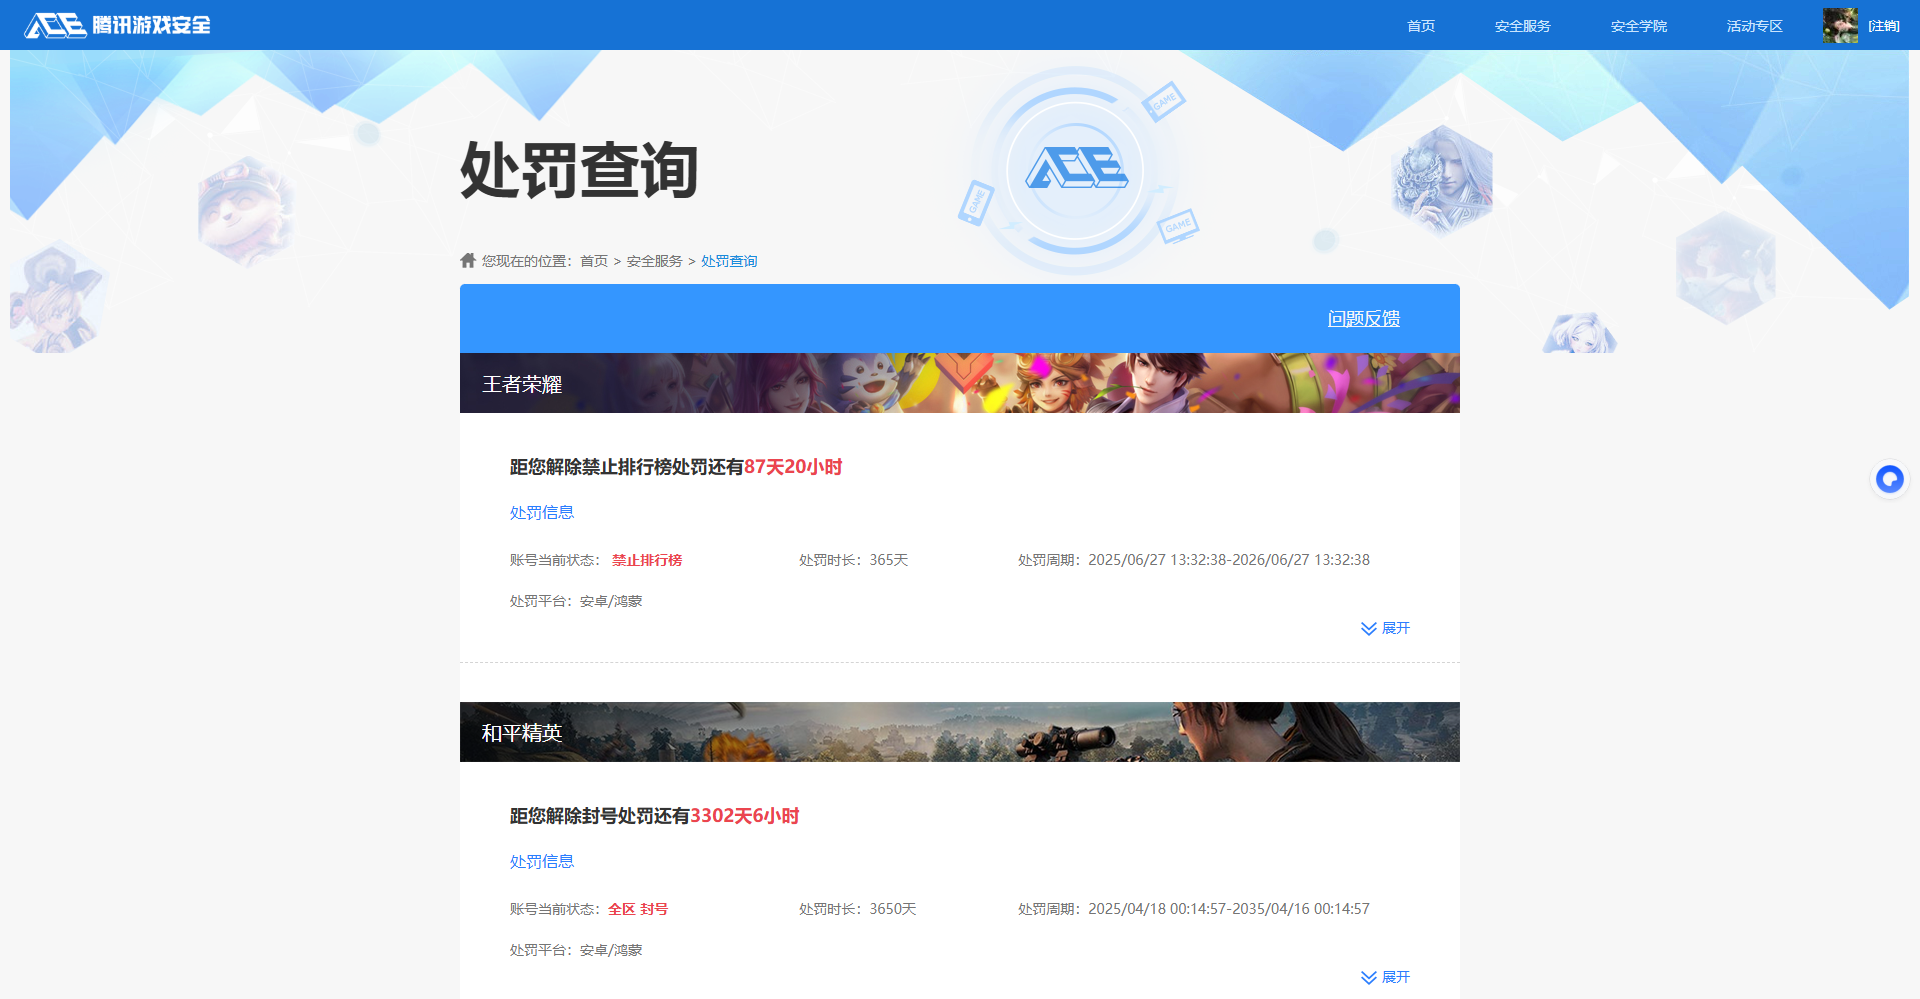1920x999 pixels.
Task: Click 安全服务 in the breadcrumb path
Action: point(653,260)
